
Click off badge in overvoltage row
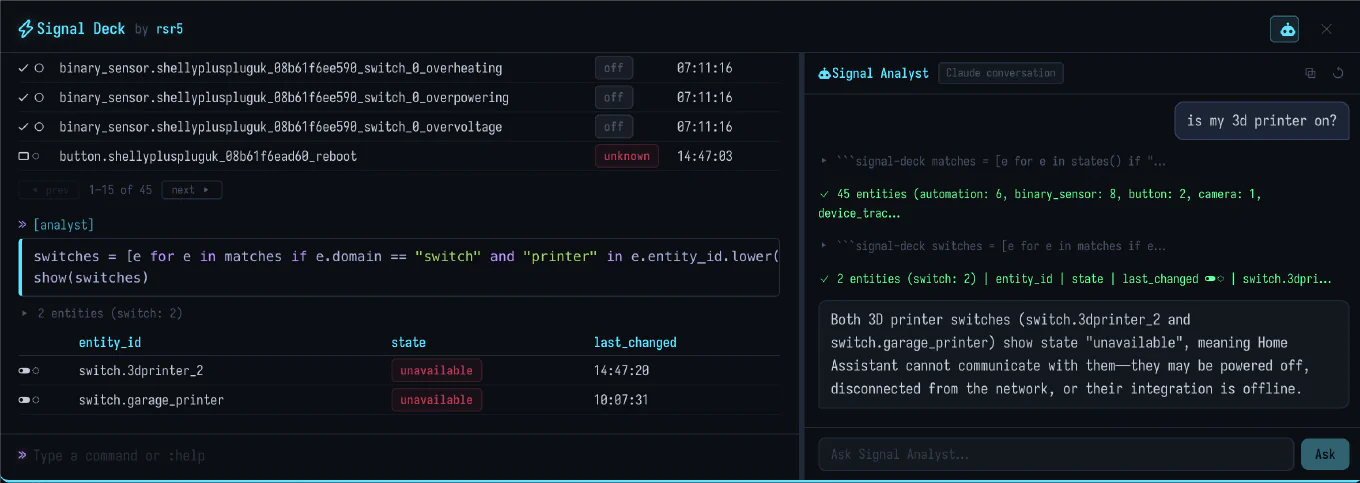[613, 127]
